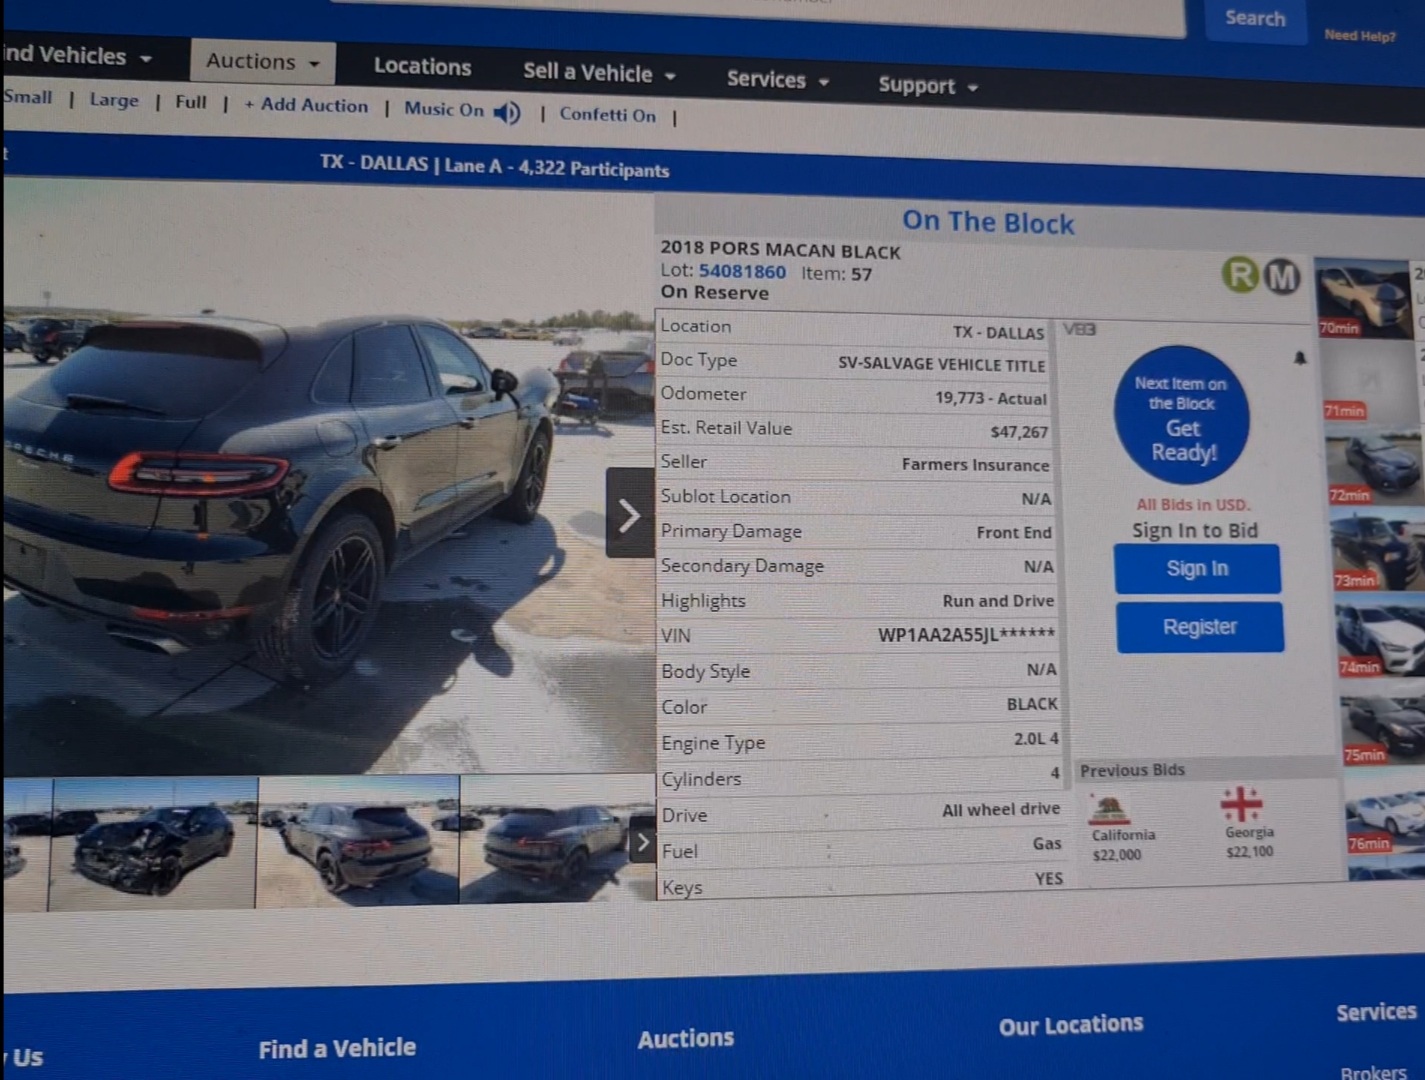Click the Search button
This screenshot has width=1425, height=1080.
1255,19
